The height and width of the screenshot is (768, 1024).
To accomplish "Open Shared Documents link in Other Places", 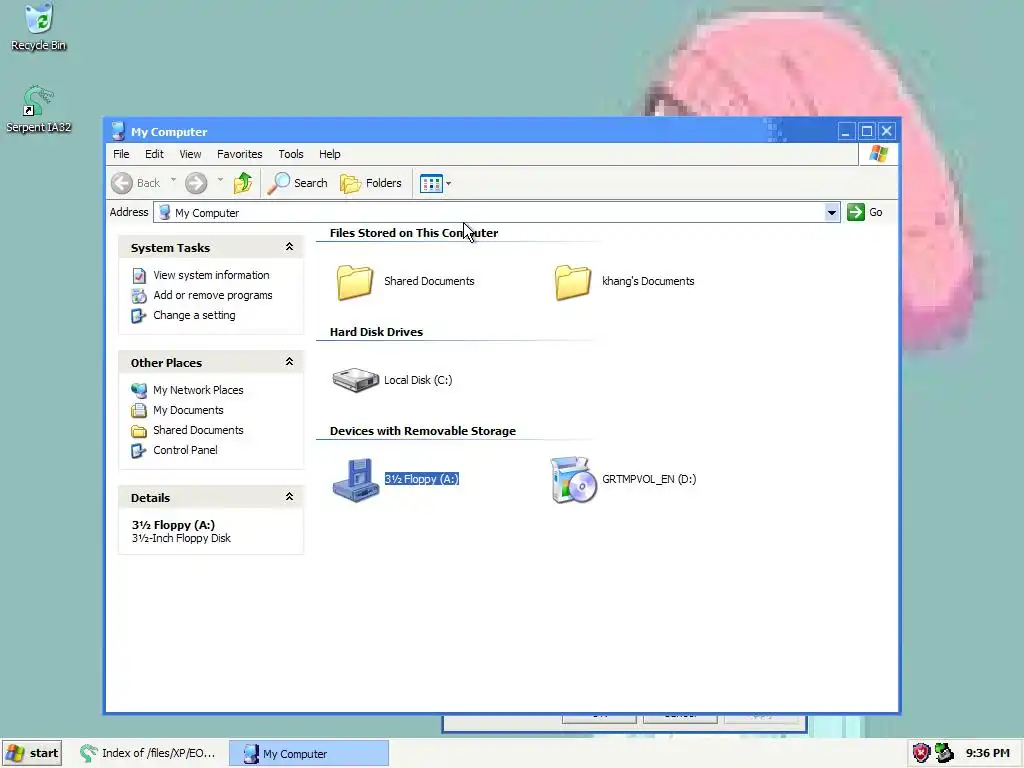I will tap(198, 430).
